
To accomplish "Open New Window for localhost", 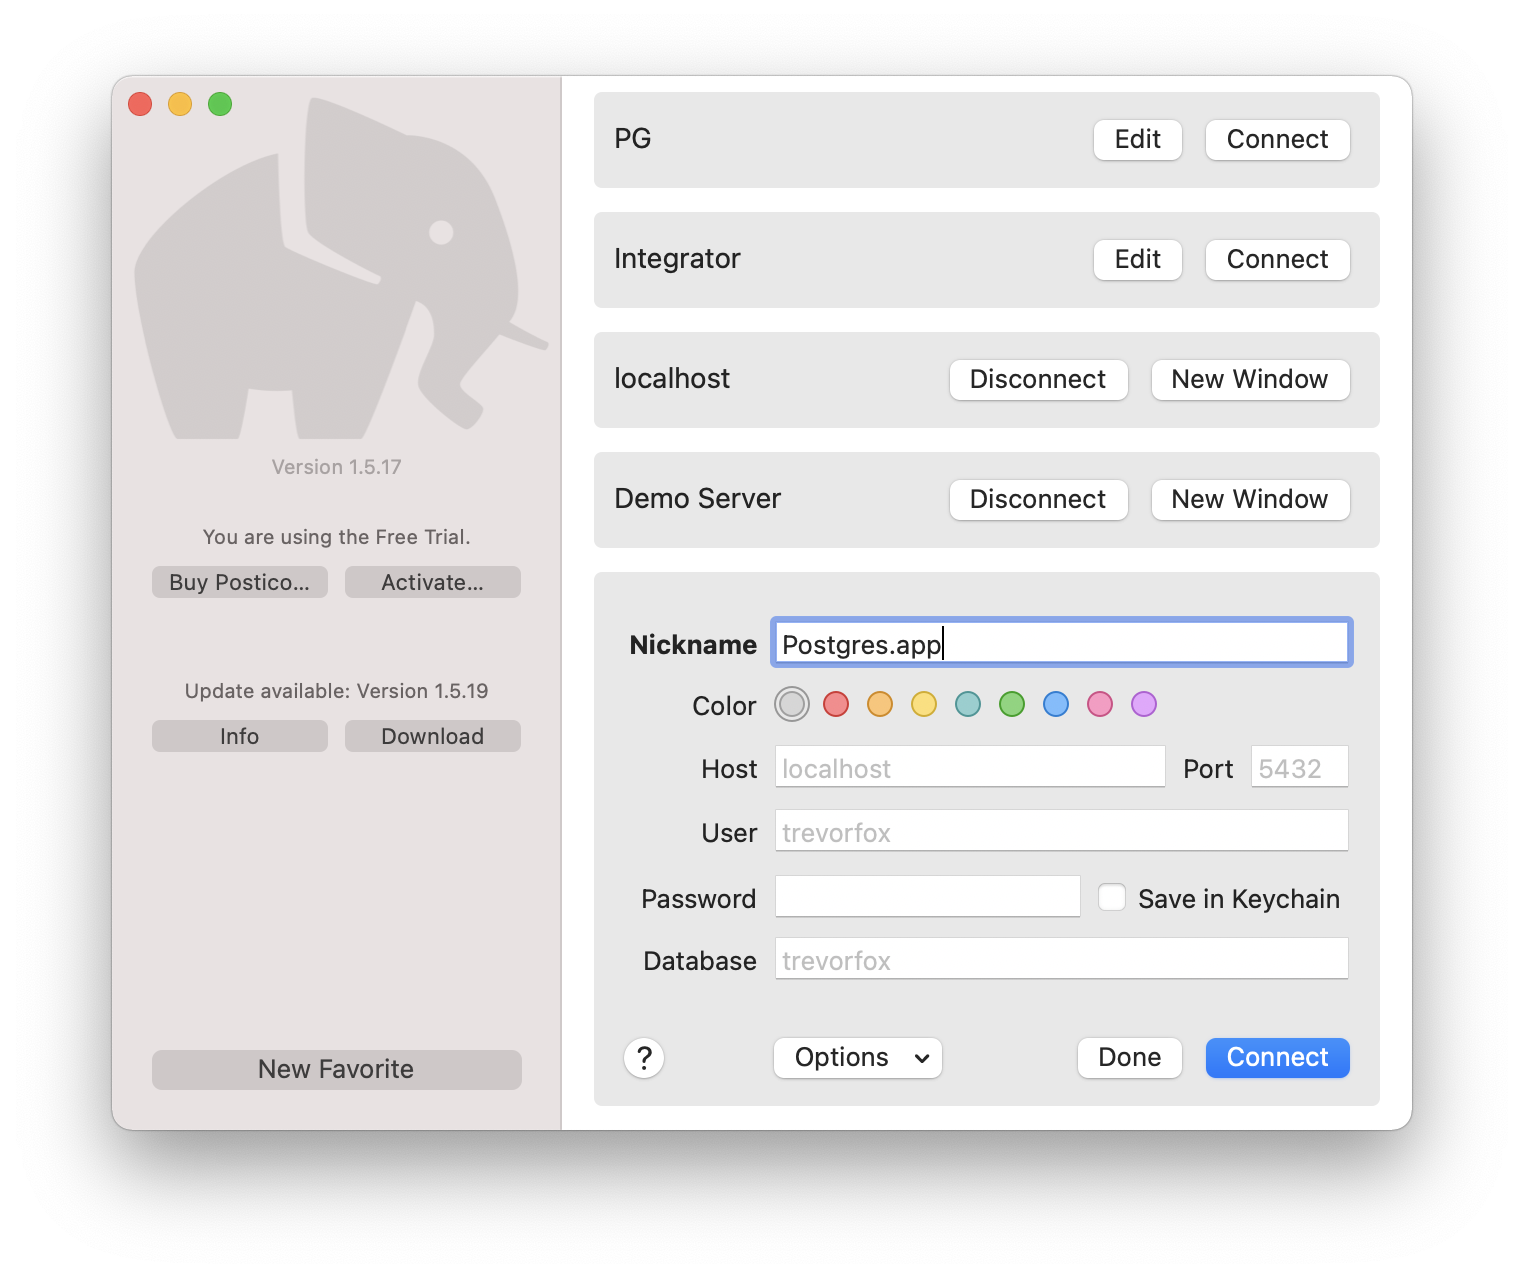I will tap(1251, 379).
